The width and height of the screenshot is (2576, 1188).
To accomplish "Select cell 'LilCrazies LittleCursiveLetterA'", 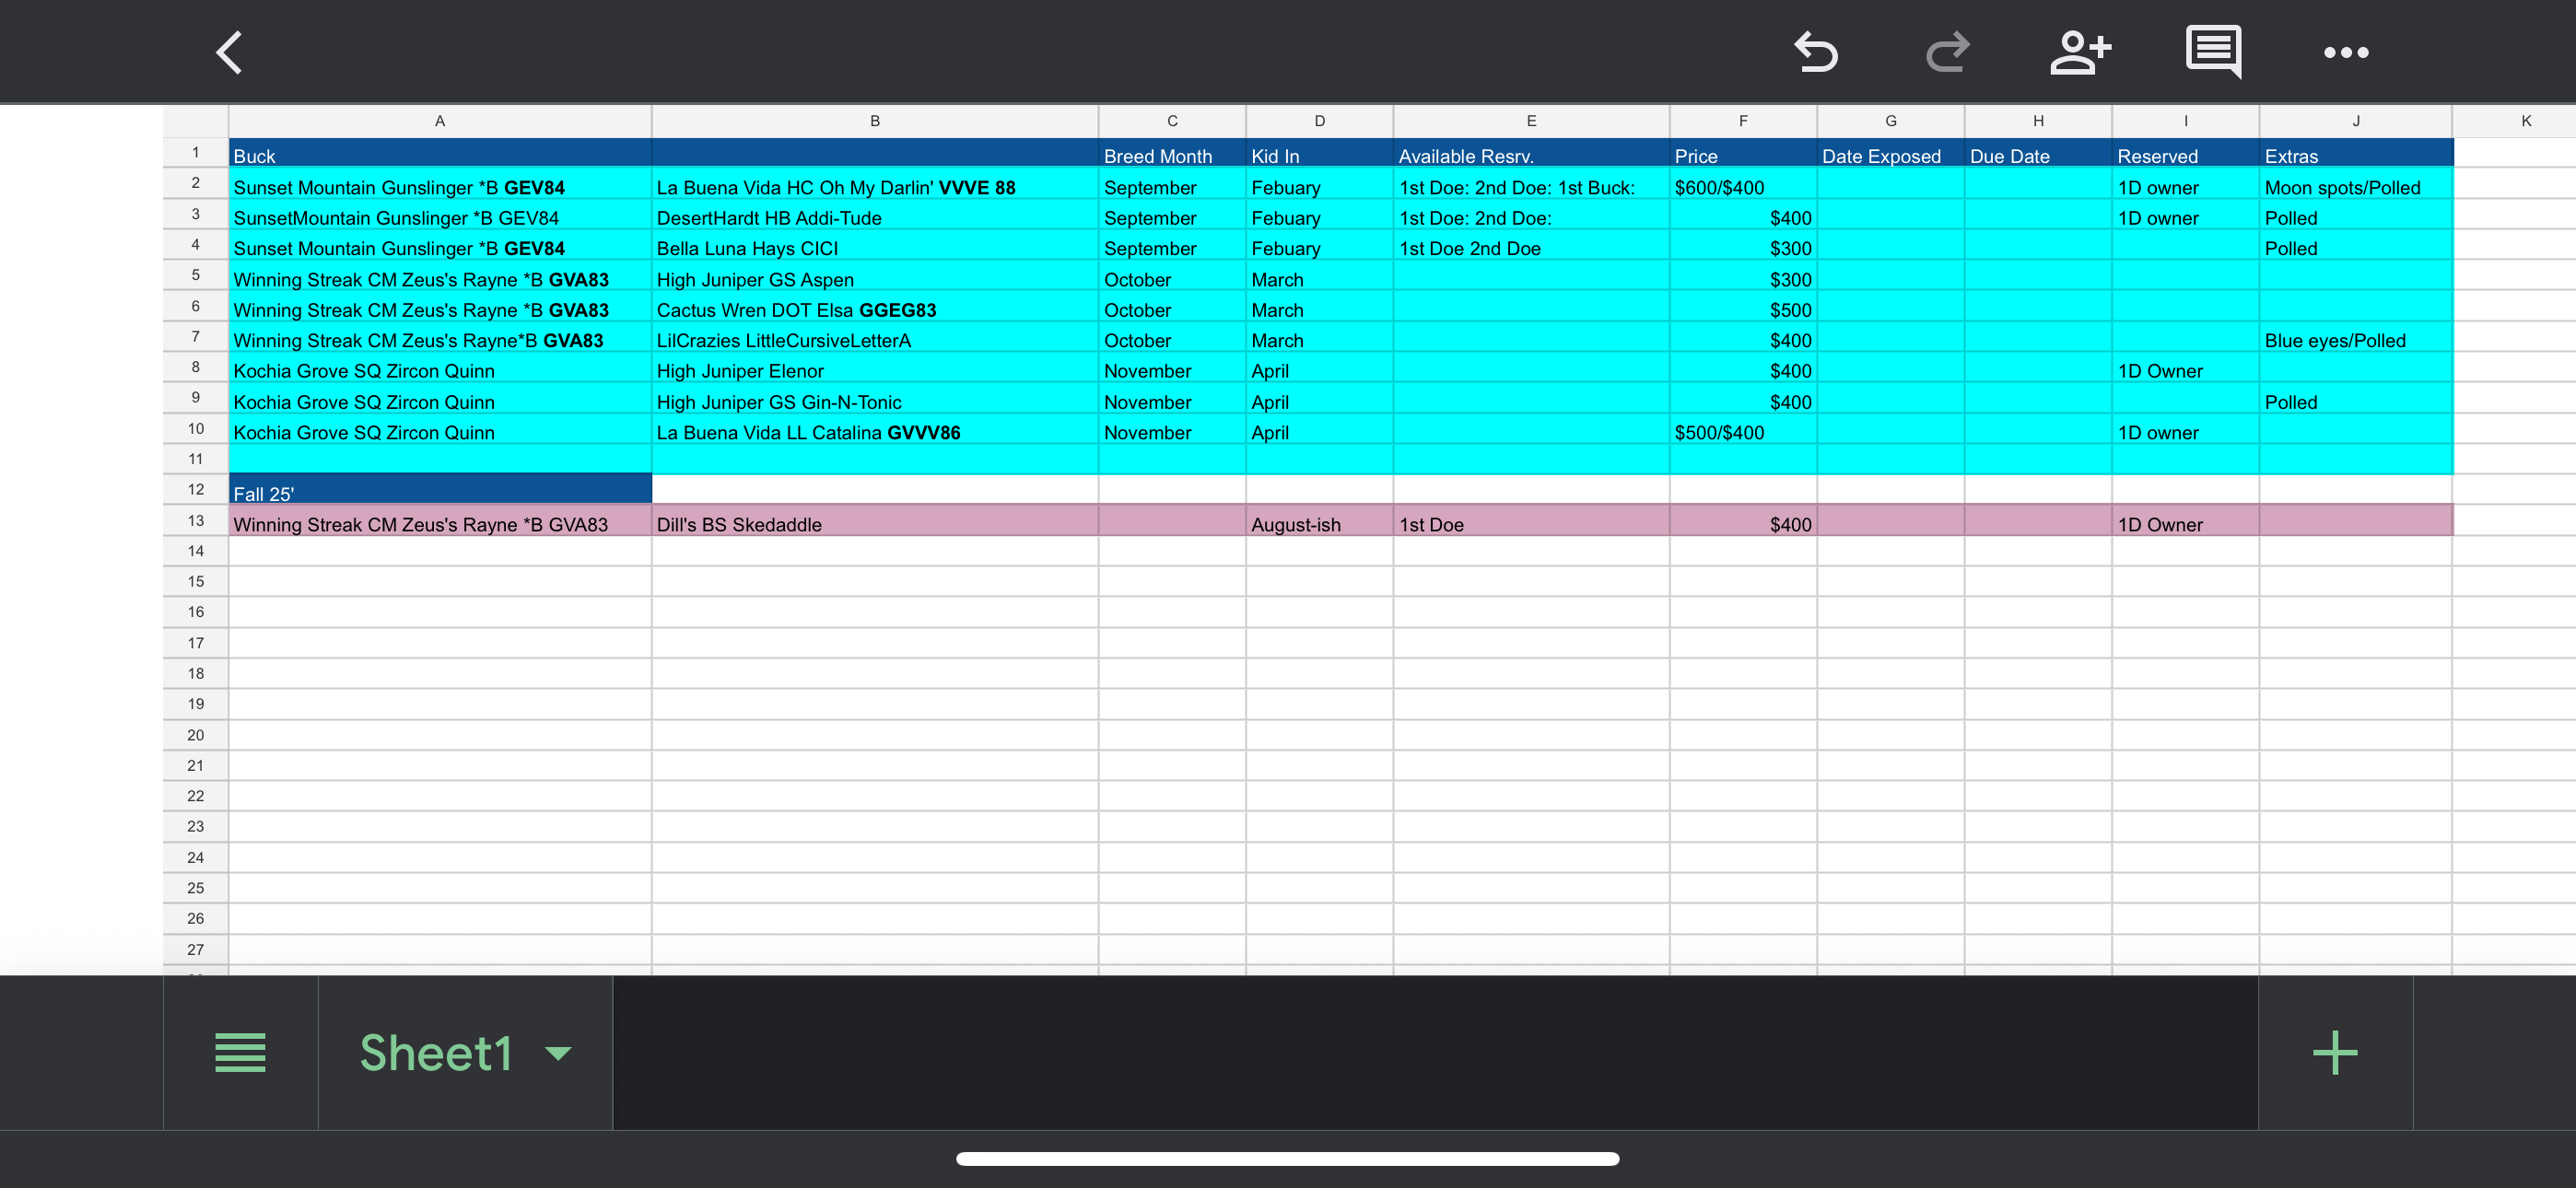I will (x=875, y=337).
